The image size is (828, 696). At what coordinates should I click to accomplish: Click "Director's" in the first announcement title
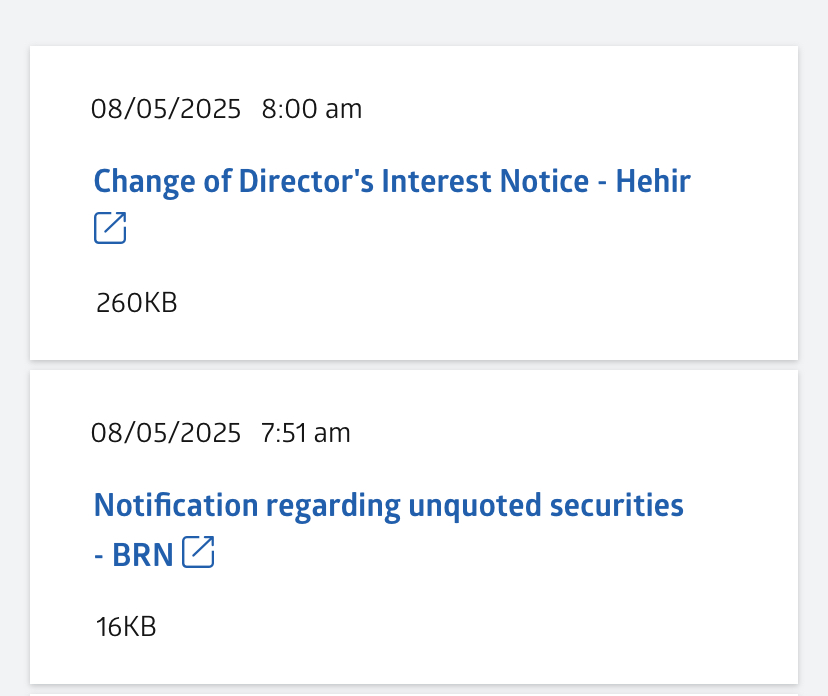pyautogui.click(x=306, y=181)
